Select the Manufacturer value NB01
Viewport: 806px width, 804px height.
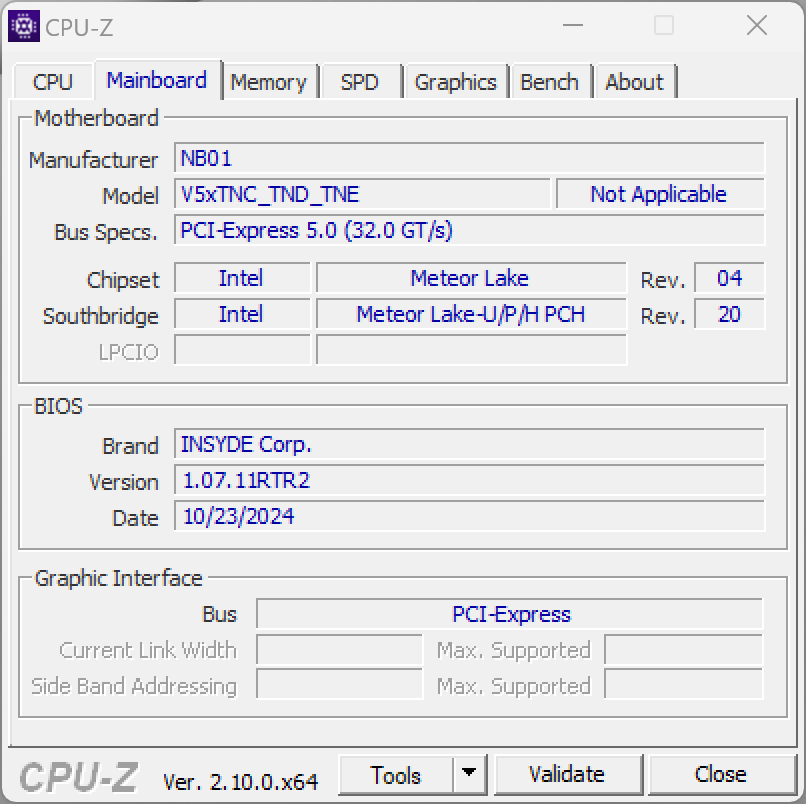(x=469, y=158)
